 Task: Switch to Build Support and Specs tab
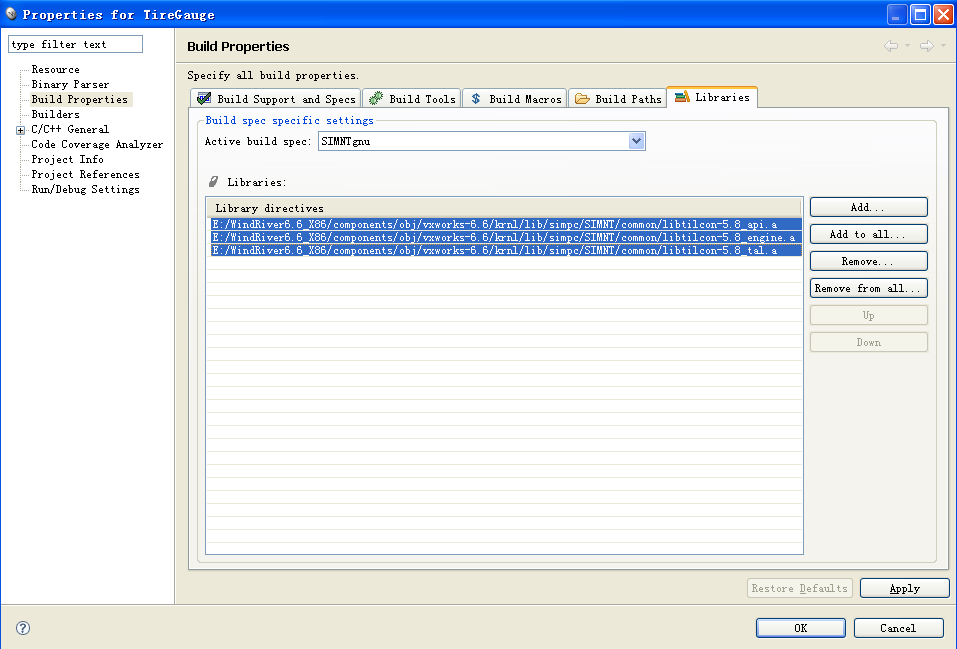[276, 98]
